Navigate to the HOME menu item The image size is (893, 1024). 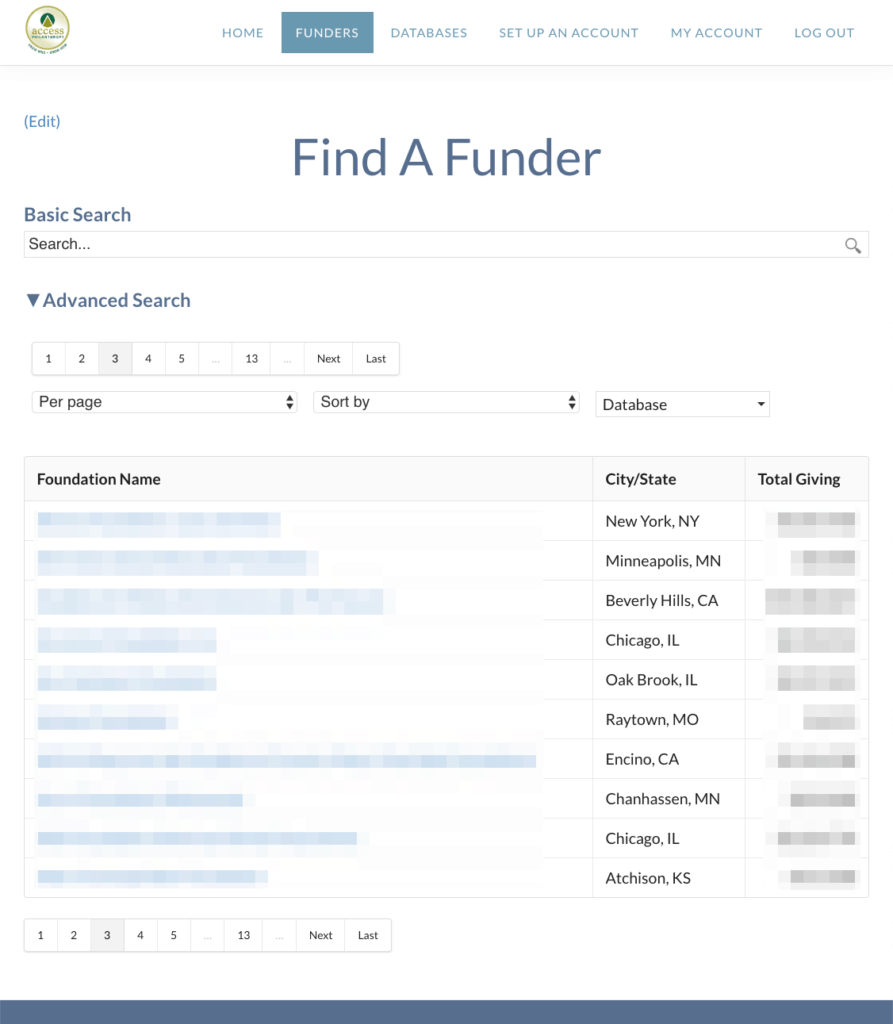click(242, 32)
